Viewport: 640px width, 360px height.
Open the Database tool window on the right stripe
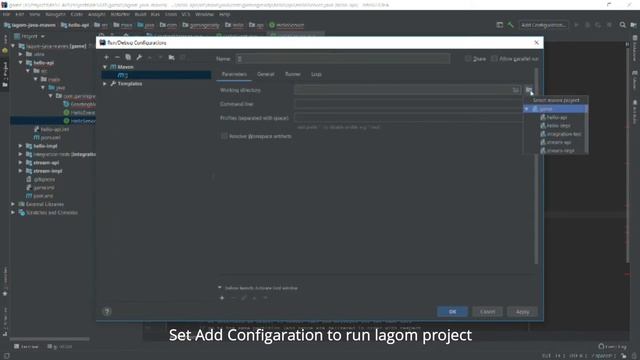tap(635, 48)
